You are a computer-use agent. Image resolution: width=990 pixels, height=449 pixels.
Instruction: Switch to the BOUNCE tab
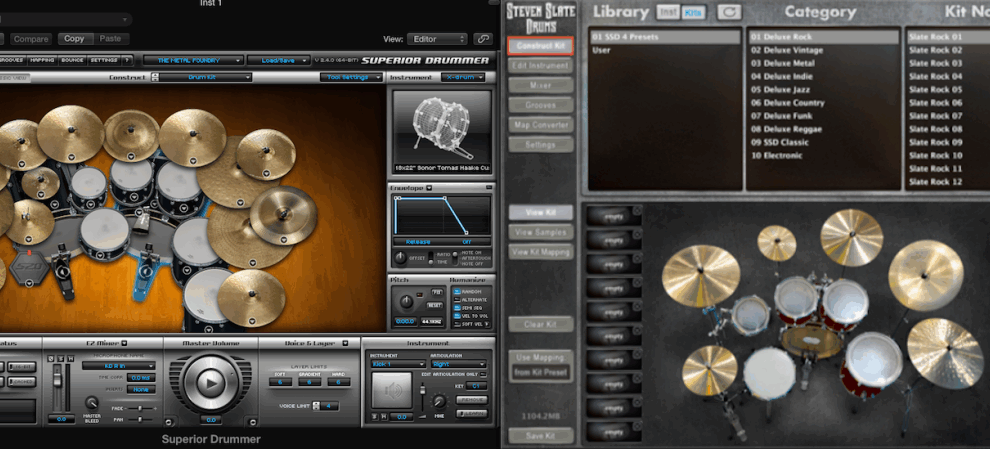click(x=71, y=60)
